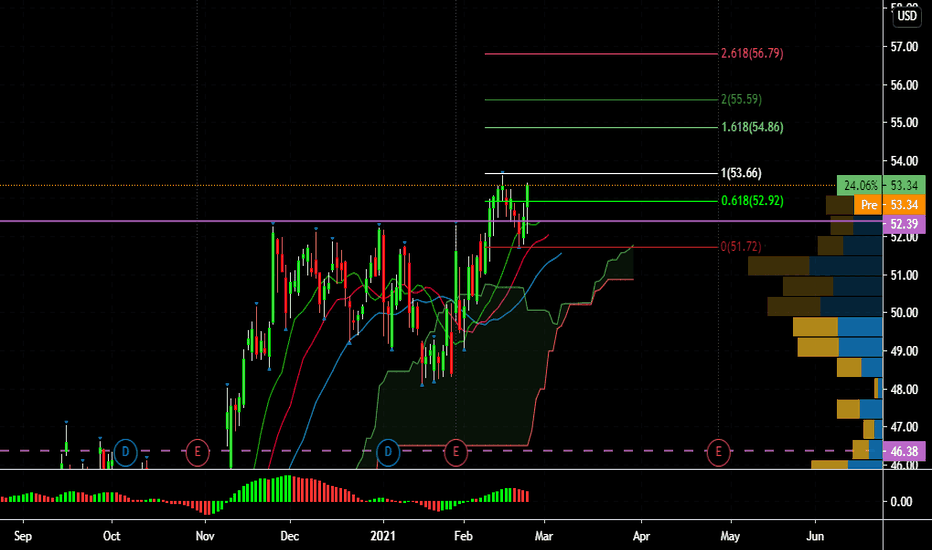Screen dimensions: 932x550
Task: Click the 24.06% volume profile label
Action: coord(860,186)
